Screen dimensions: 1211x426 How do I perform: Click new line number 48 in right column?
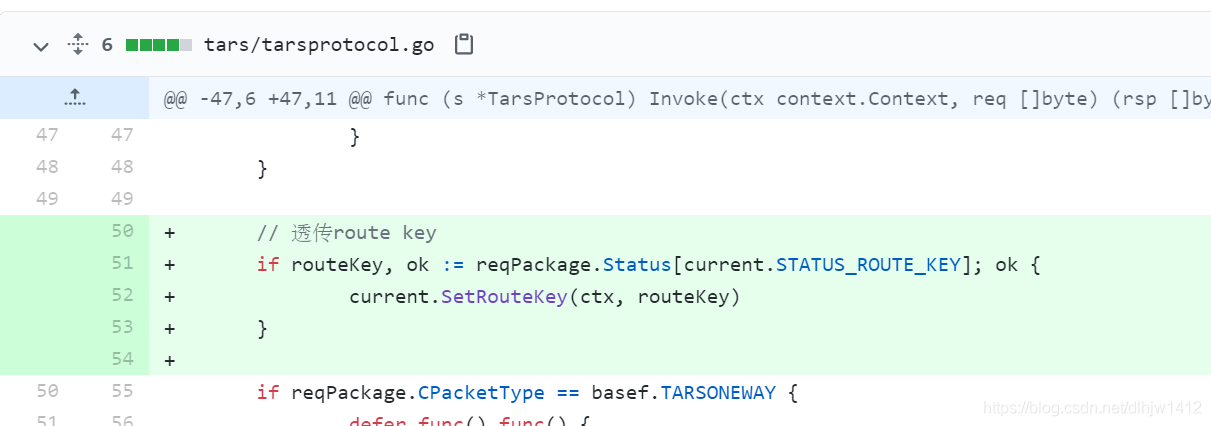(122, 167)
